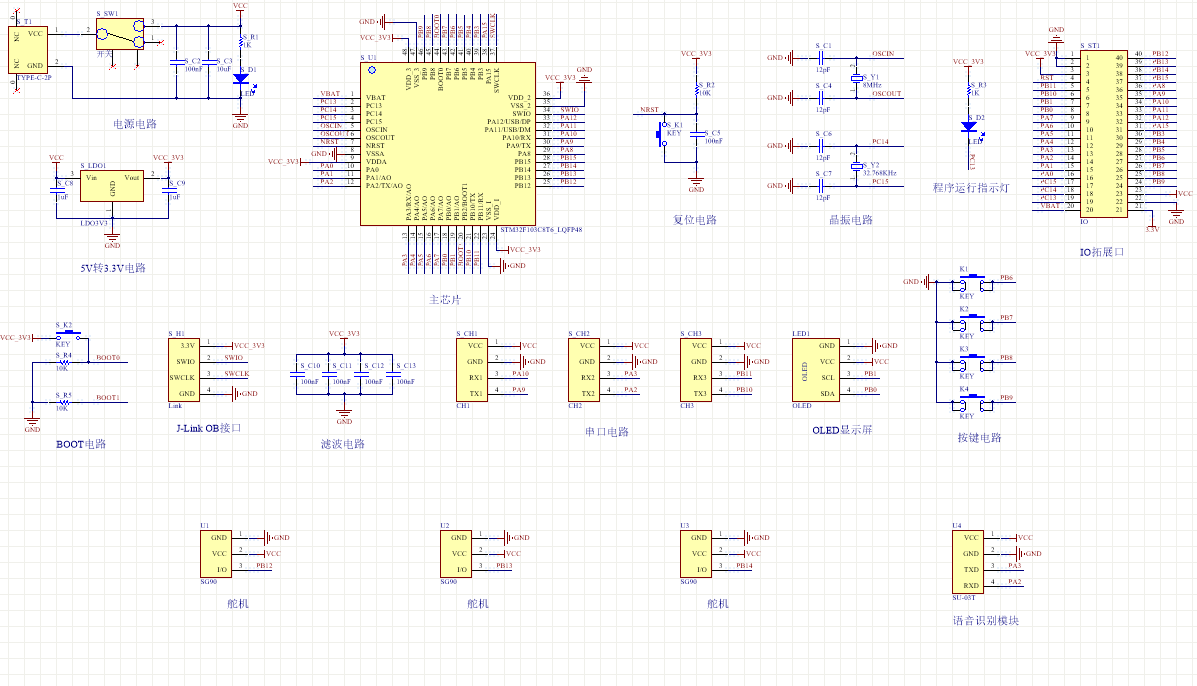This screenshot has height=686, width=1197.
Task: Select the S_ST1 IO expansion header
Action: tap(1104, 134)
